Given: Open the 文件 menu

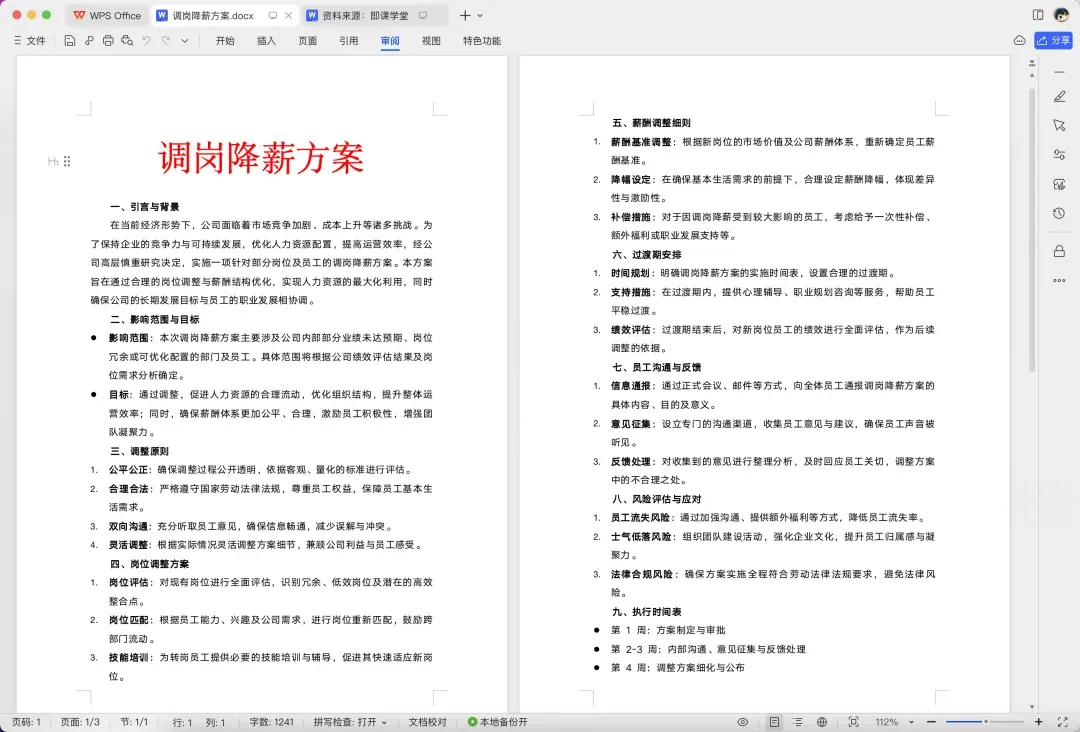Looking at the screenshot, I should [30, 41].
